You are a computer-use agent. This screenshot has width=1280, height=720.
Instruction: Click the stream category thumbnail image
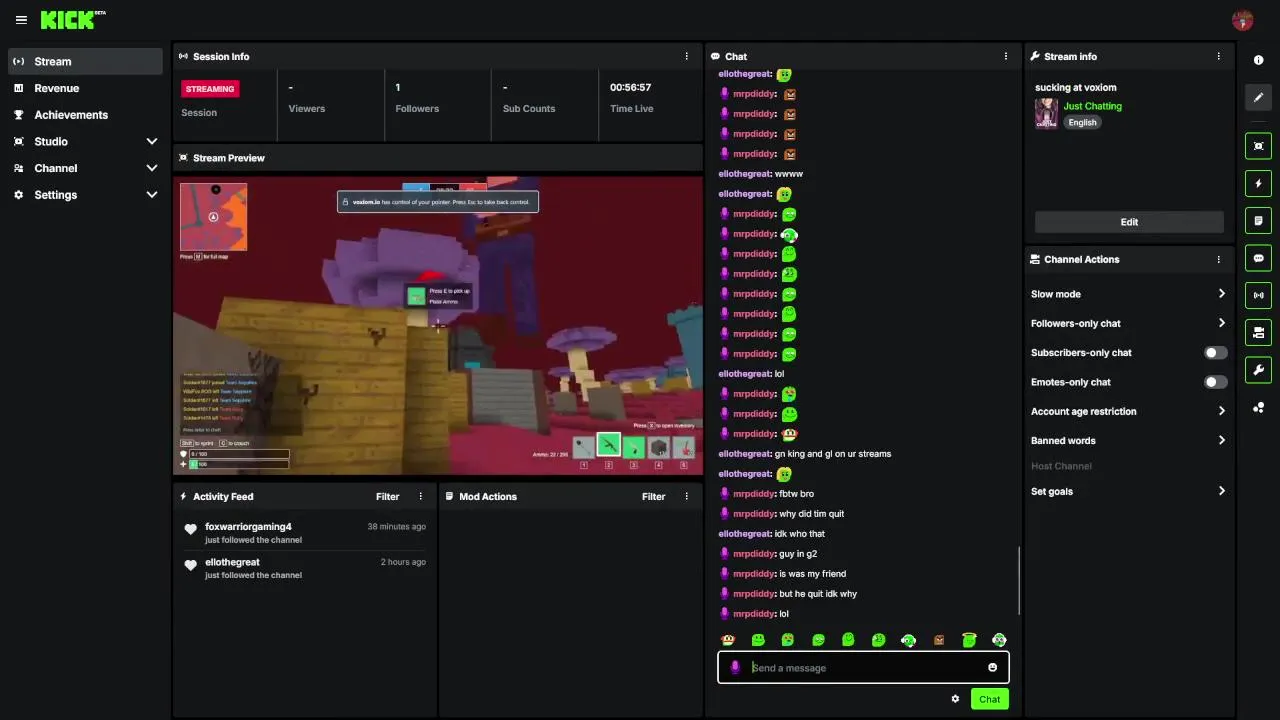click(1046, 113)
